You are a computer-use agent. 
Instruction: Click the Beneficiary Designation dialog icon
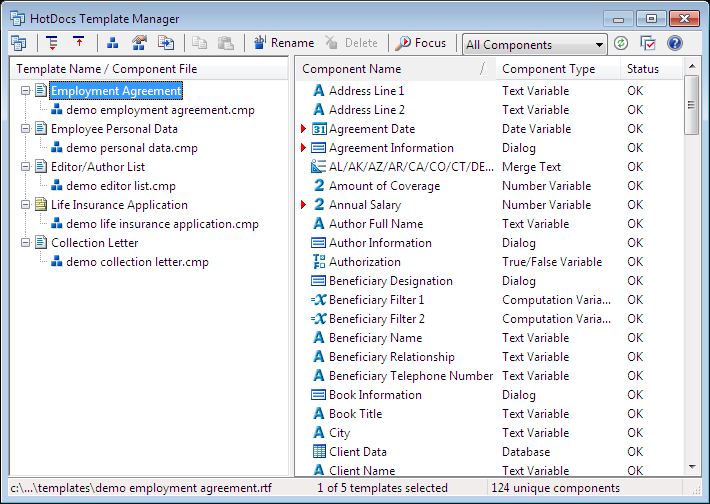(x=319, y=281)
